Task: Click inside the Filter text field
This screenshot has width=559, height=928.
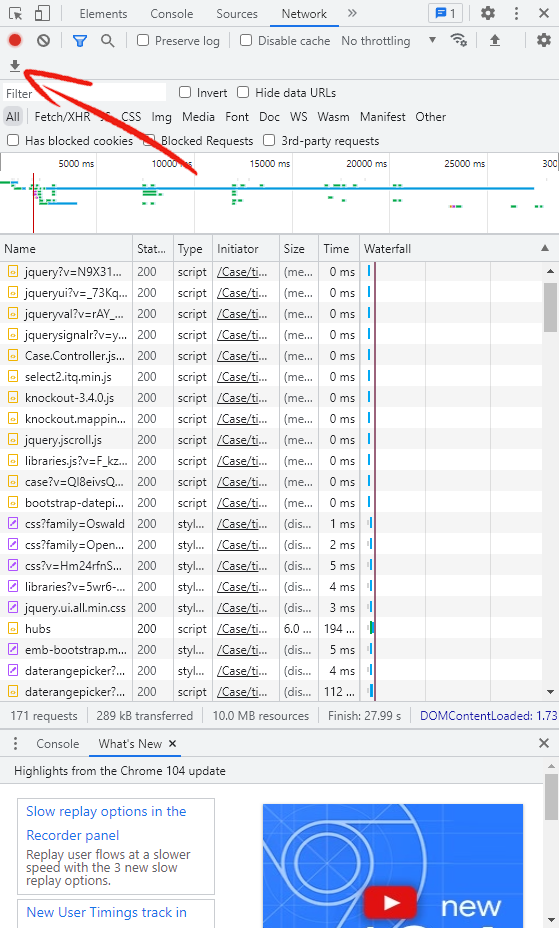Action: click(x=84, y=93)
